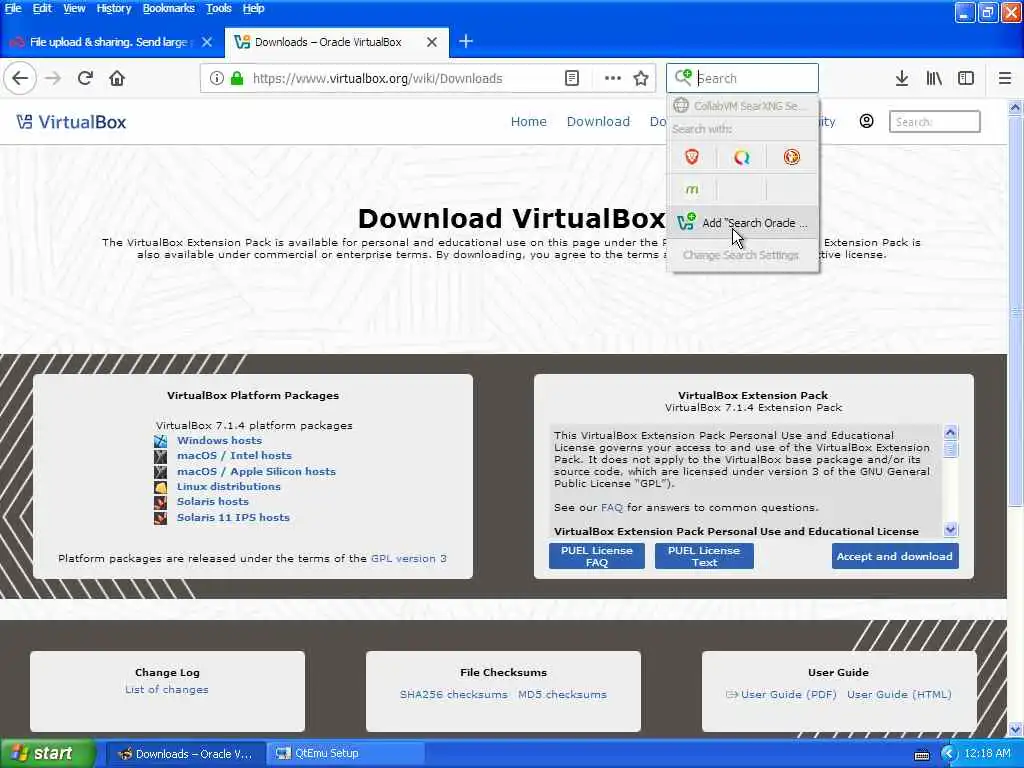Open the View menu
This screenshot has height=768, width=1024.
[x=74, y=8]
